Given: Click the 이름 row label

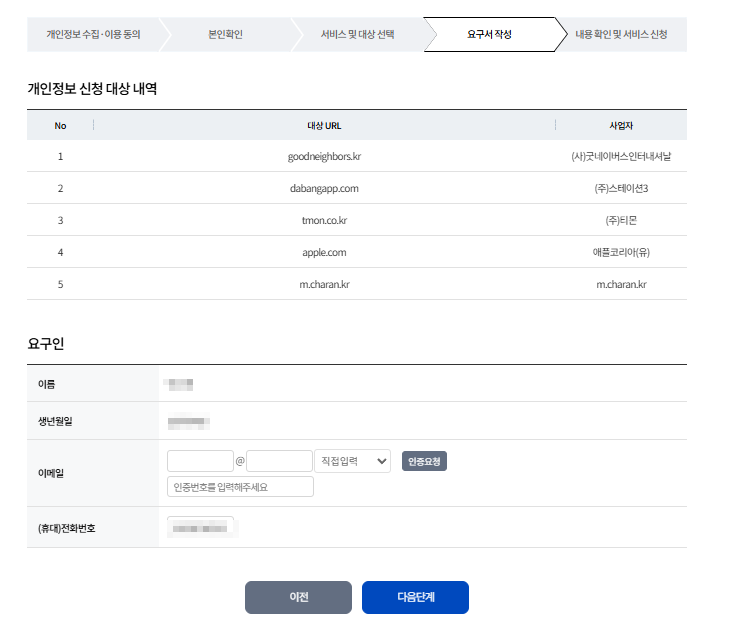Looking at the screenshot, I should [47, 384].
